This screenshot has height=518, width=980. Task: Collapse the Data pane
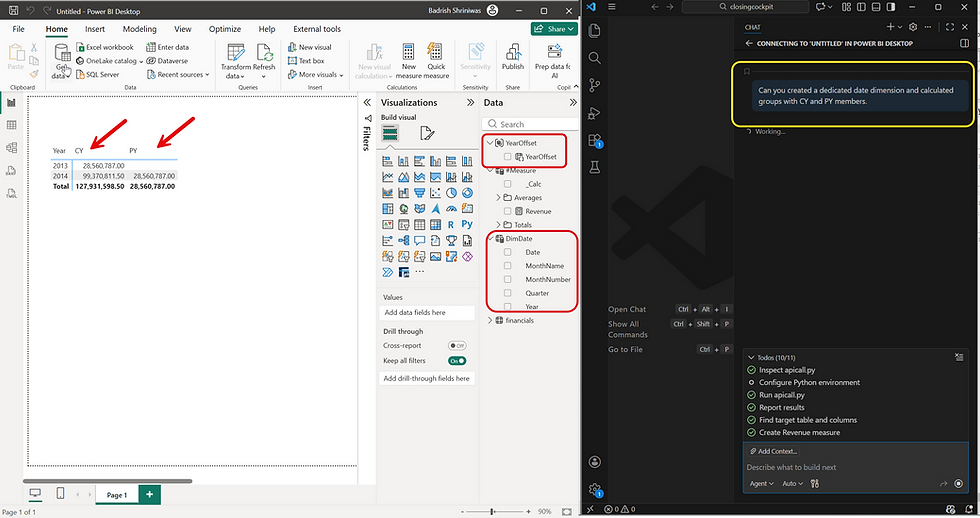click(x=572, y=102)
